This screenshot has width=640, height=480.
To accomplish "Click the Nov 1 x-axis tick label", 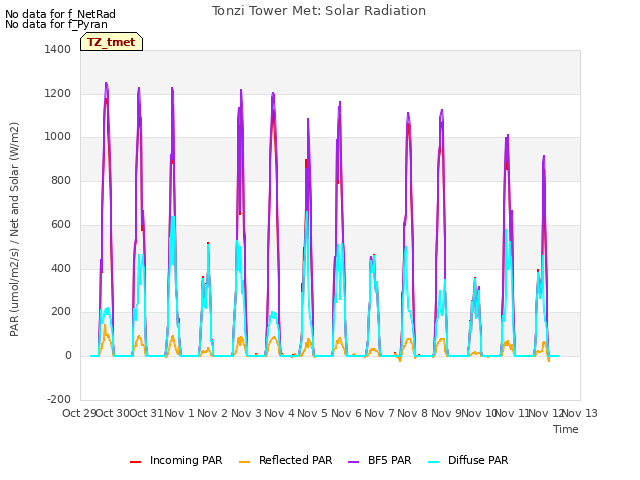I will pyautogui.click(x=180, y=413).
